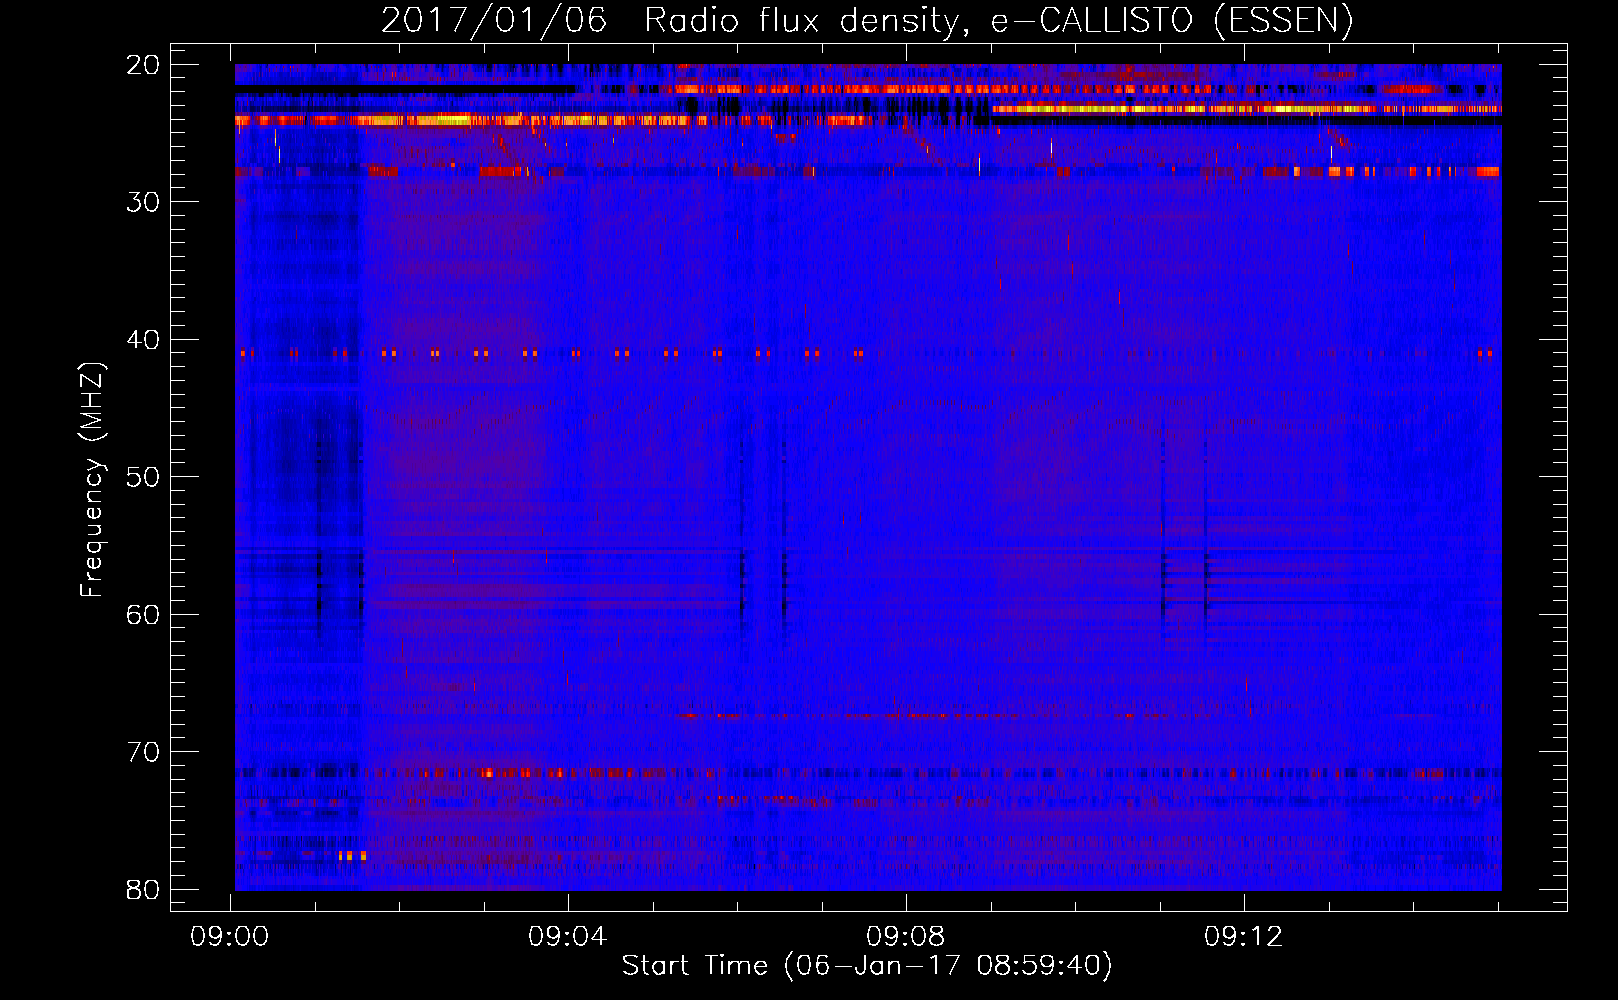
Task: Click the "Frequency (MHZ)" axis label
Action: (92, 479)
